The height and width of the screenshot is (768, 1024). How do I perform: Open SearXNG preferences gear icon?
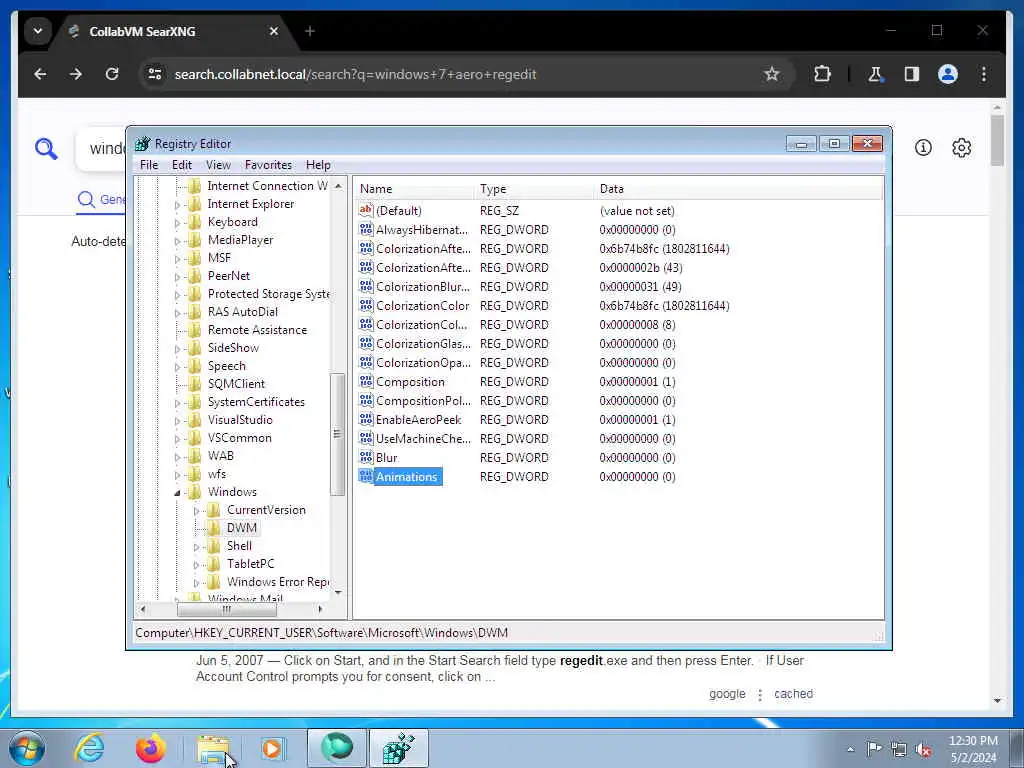(961, 148)
